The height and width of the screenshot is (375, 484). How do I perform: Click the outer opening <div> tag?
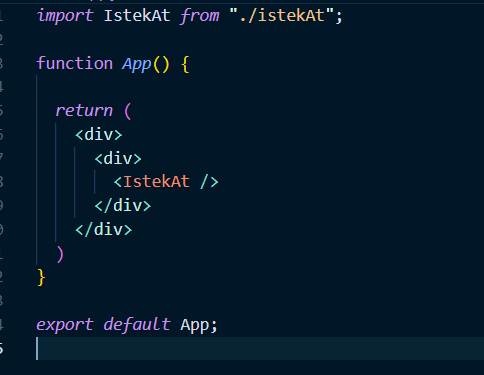click(99, 135)
